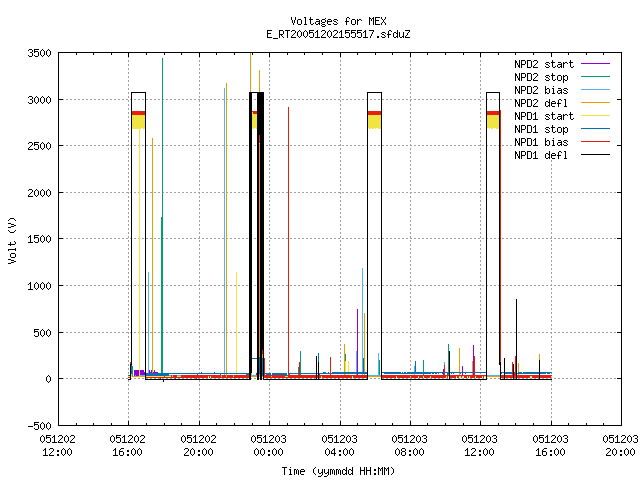
Task: Click the 2500 y-axis tick label
Action: 40,146
